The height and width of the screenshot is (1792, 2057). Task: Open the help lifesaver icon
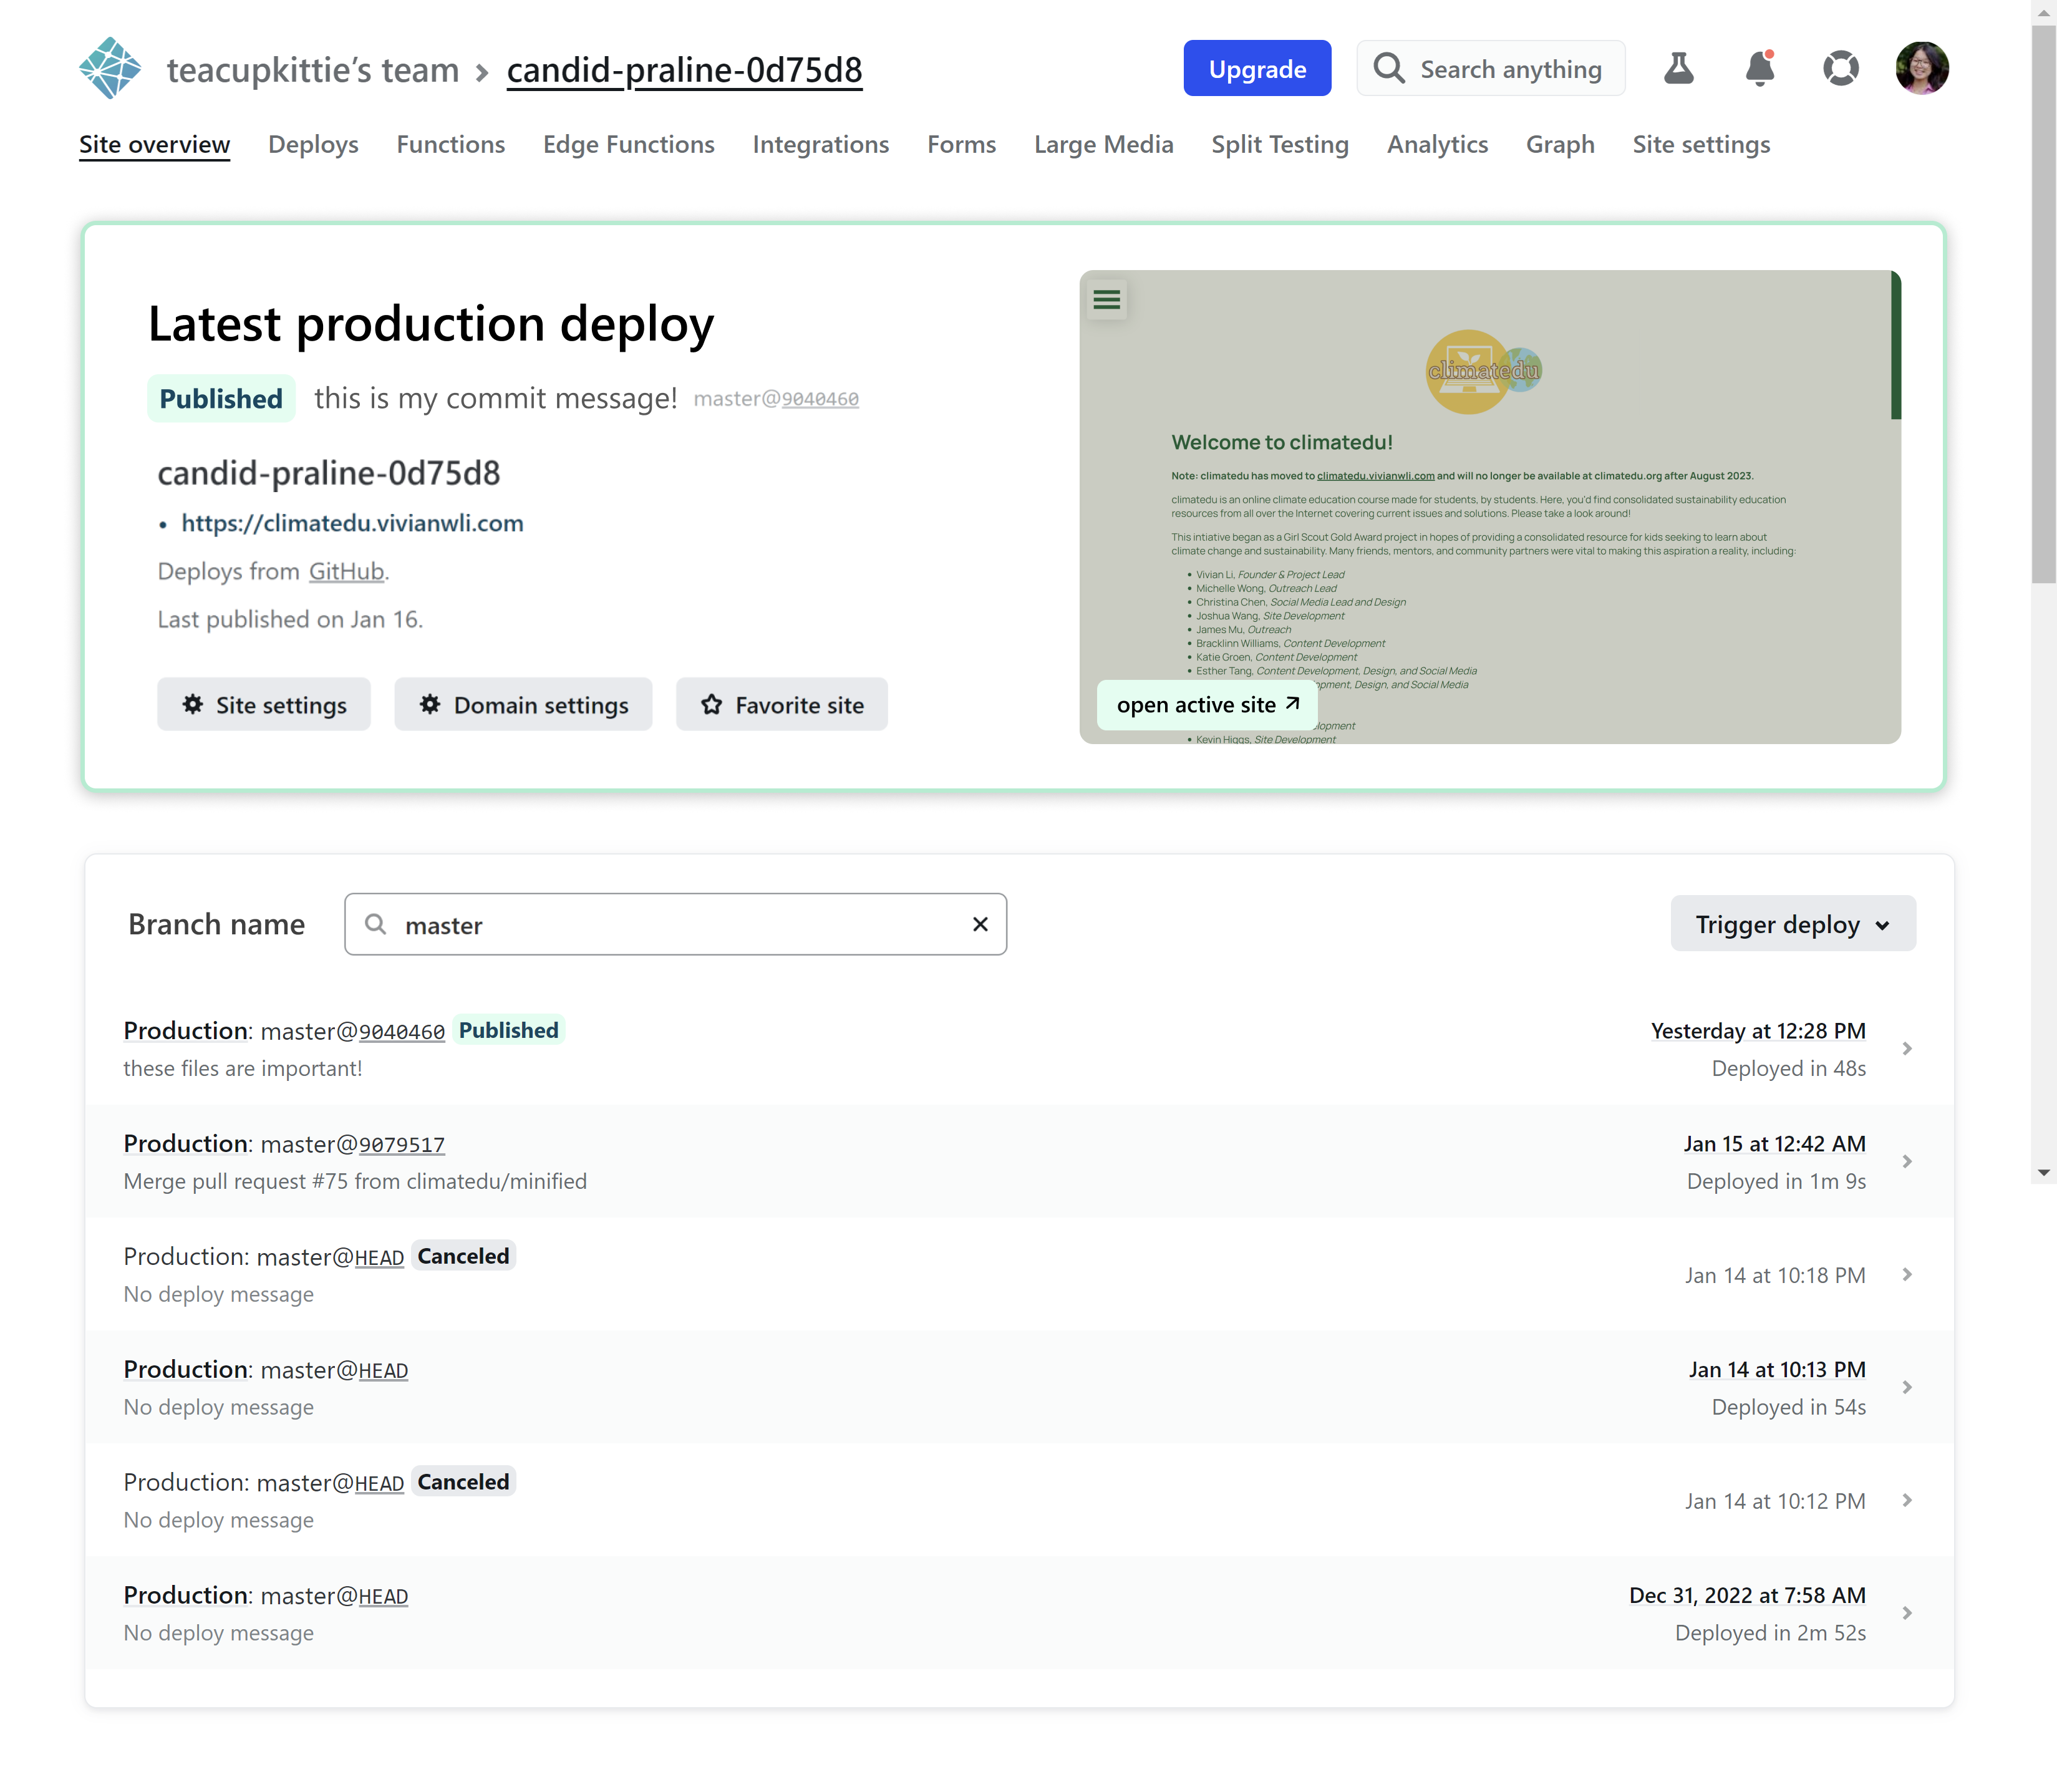pos(1841,68)
